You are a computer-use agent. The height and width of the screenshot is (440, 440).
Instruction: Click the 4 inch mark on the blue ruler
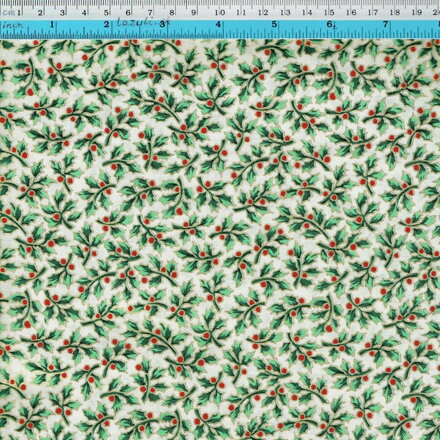[218, 25]
